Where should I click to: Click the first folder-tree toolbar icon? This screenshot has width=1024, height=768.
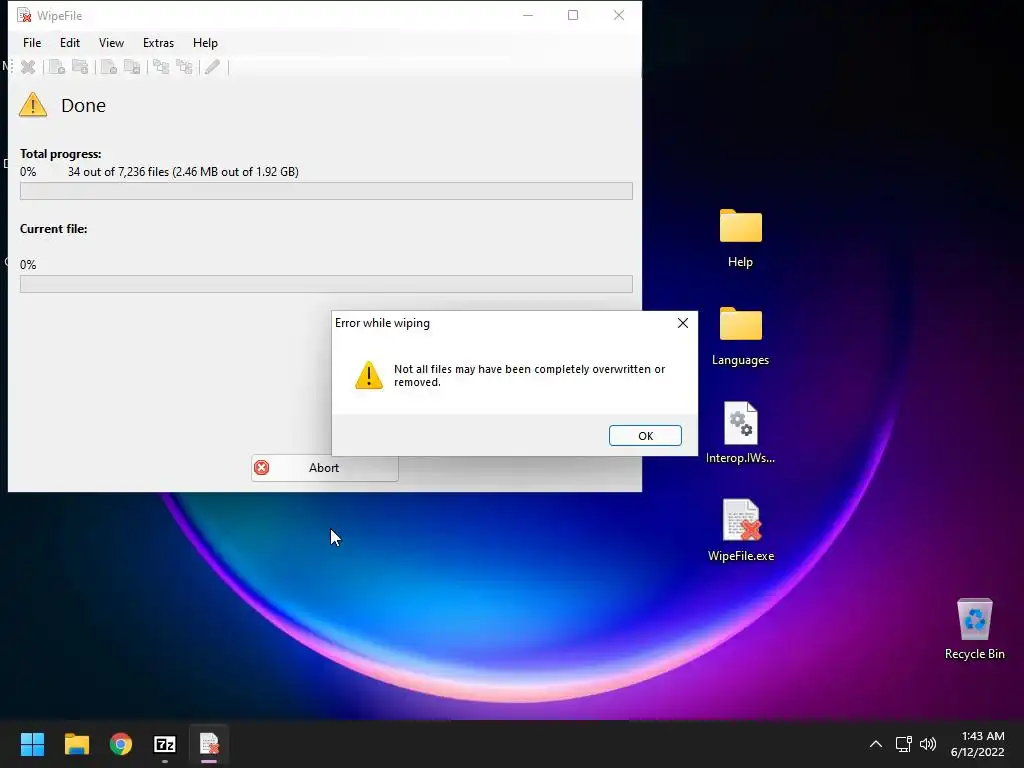(x=161, y=67)
